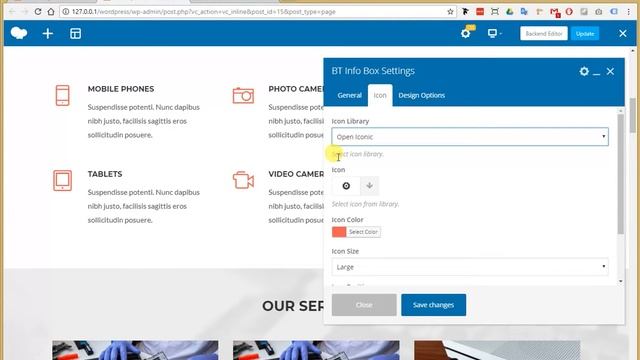This screenshot has height=360, width=640.
Task: Open responsive preview device dropdown
Action: [494, 33]
